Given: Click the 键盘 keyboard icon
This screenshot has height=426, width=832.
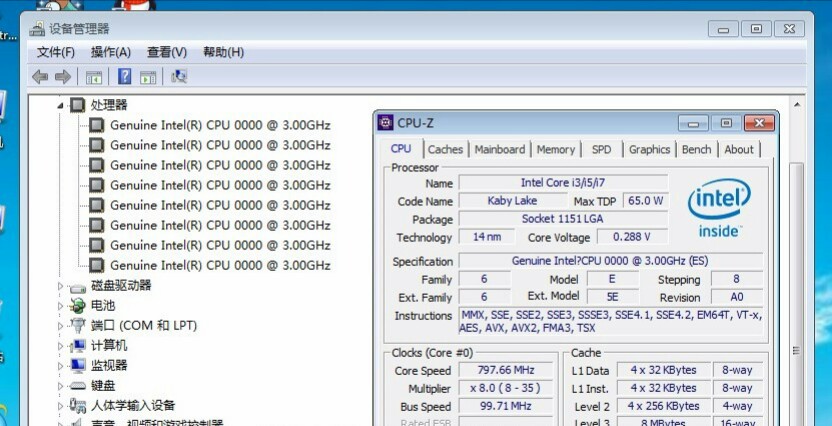Looking at the screenshot, I should click(x=77, y=386).
